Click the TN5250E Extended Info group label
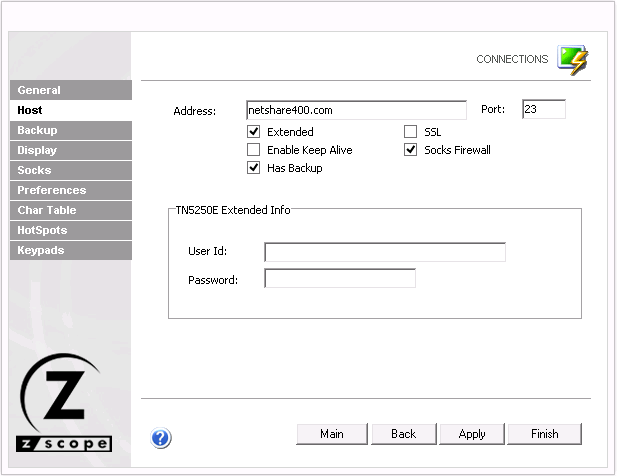Image resolution: width=618 pixels, height=476 pixels. pos(233,210)
